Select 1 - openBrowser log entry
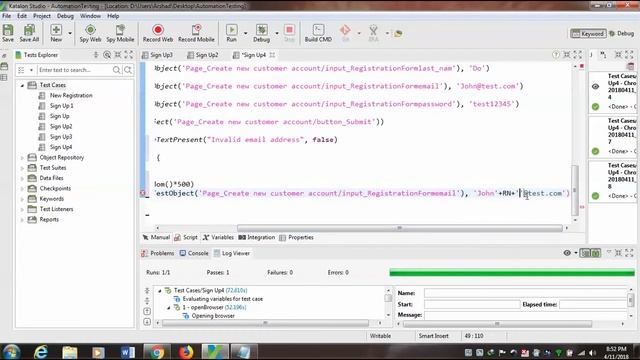Screen dimensions: 640x360 [214, 307]
